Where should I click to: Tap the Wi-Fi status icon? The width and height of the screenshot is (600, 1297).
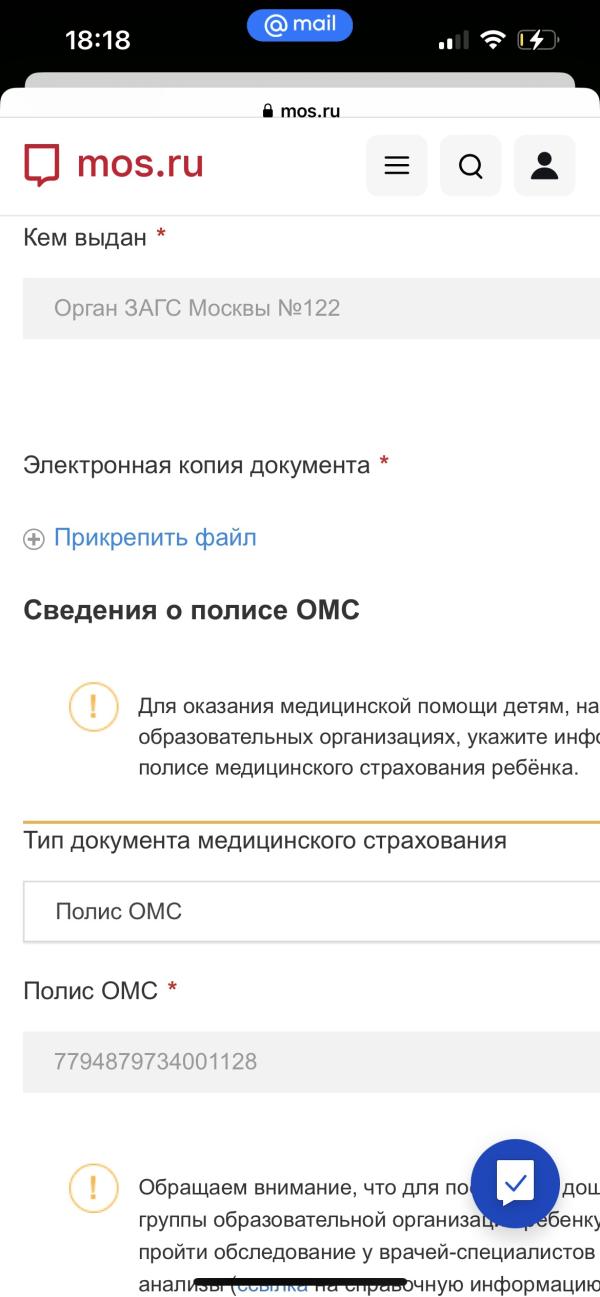coord(492,40)
